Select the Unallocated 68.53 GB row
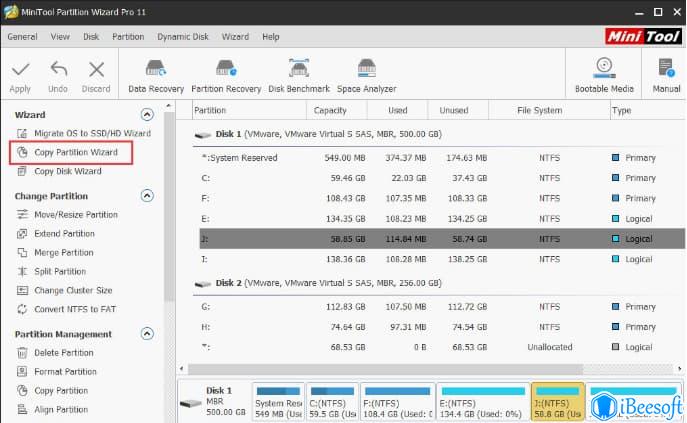Viewport: 687px width, 423px height. coord(442,347)
